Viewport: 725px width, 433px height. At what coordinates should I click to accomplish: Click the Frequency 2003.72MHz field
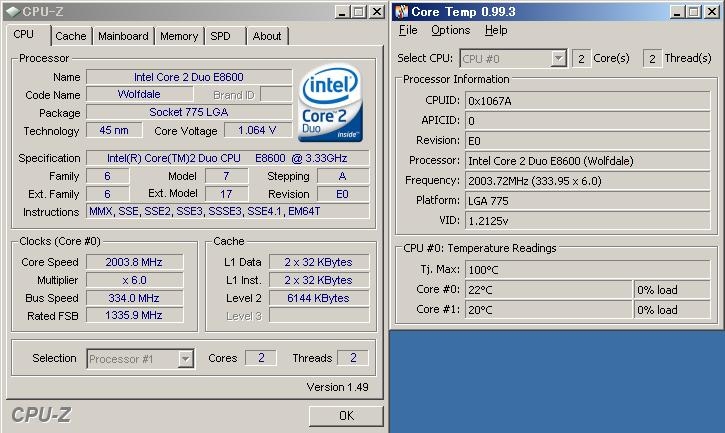click(x=587, y=181)
